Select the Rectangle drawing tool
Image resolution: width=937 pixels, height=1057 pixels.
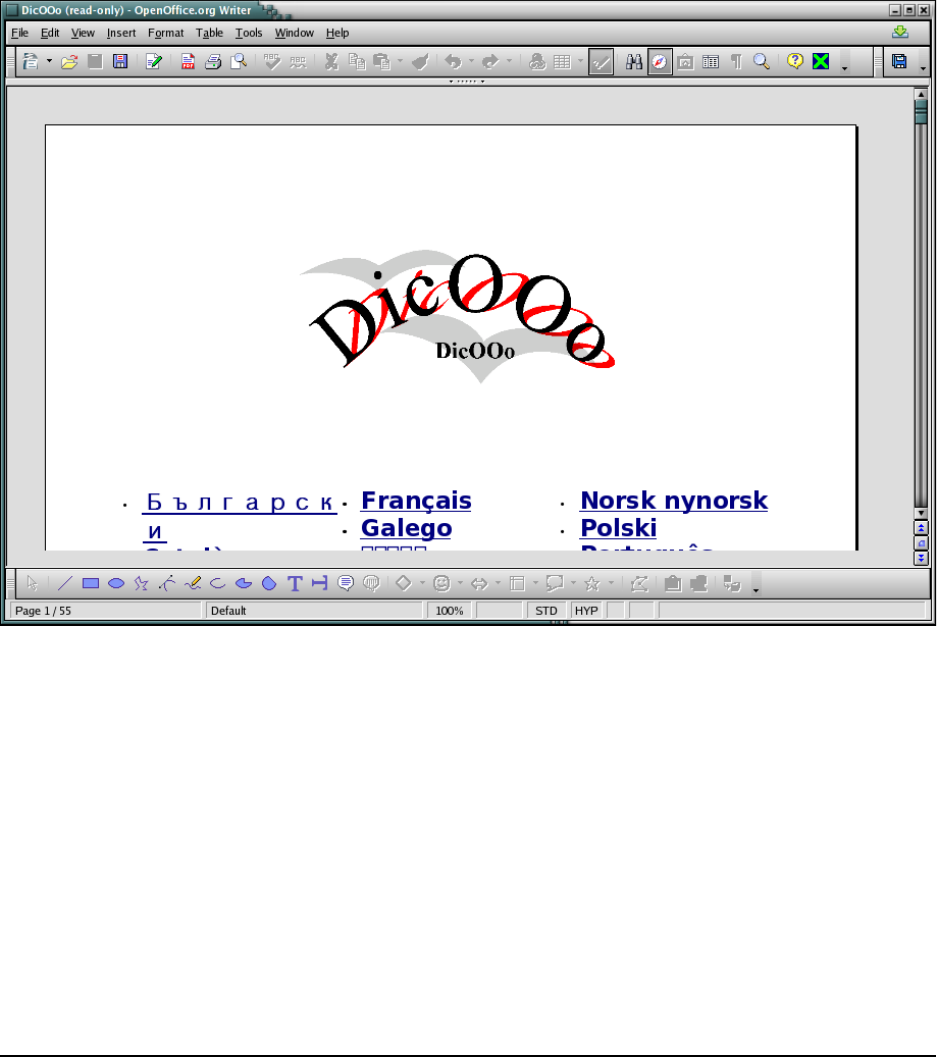pos(90,584)
